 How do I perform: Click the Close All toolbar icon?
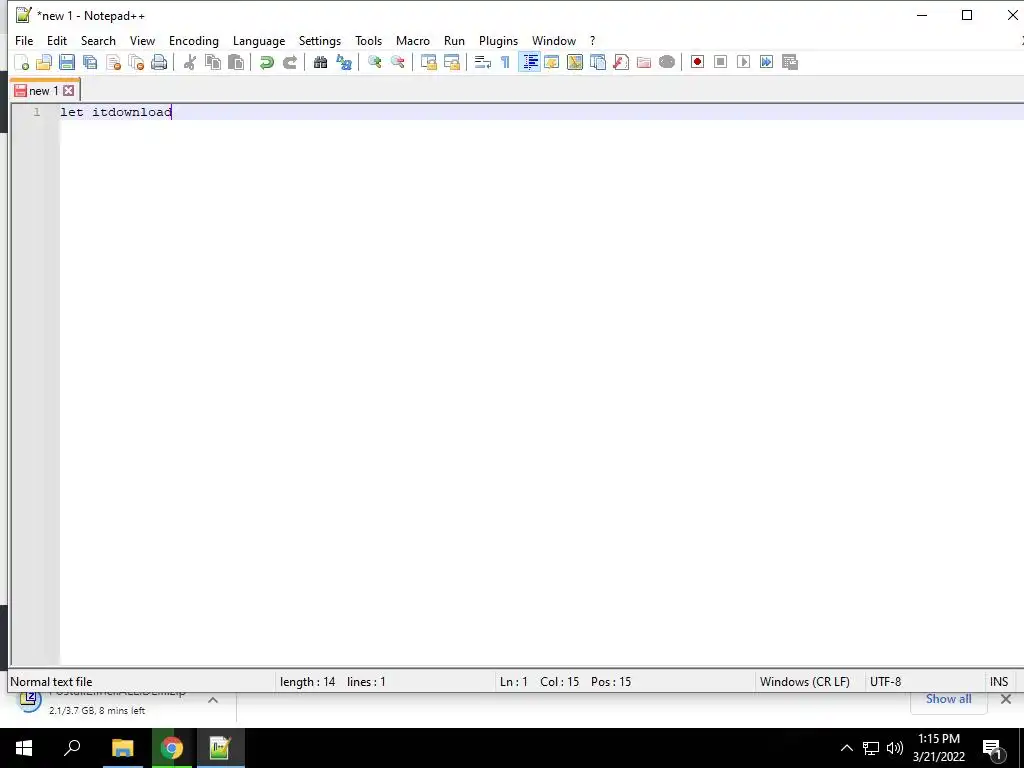click(x=136, y=62)
